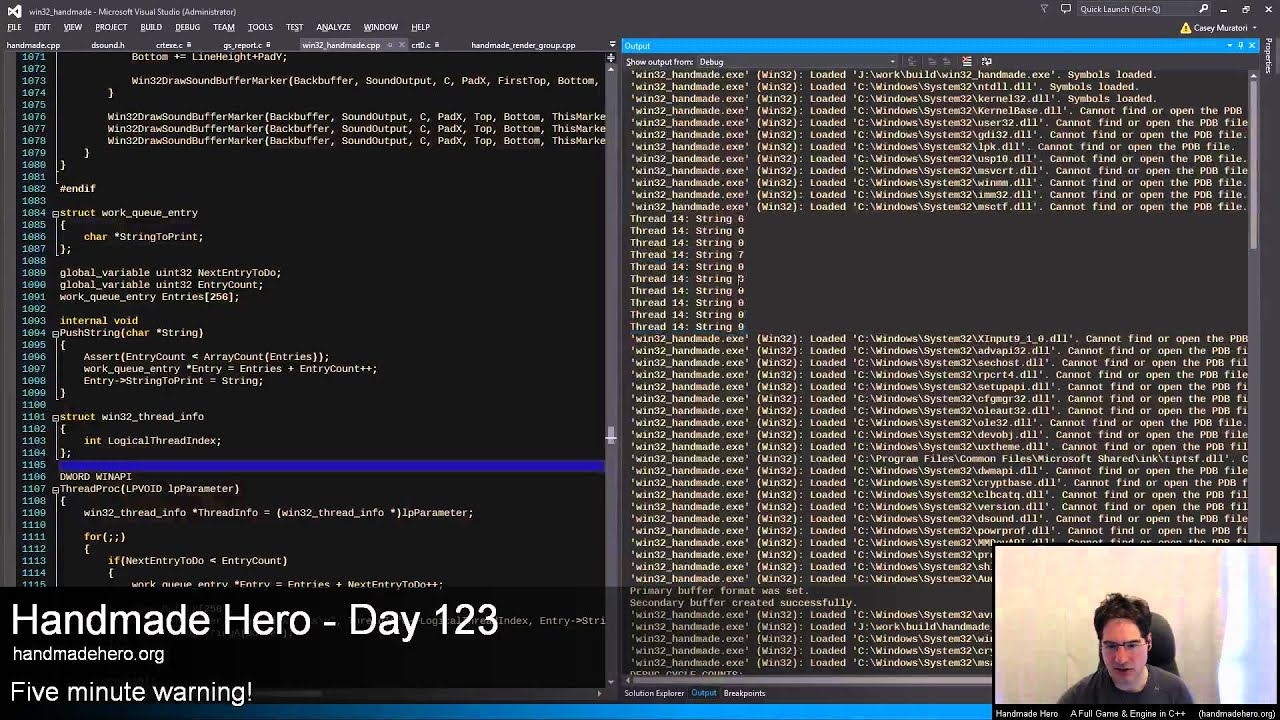1280x720 pixels.
Task: Focus the Quick Launch search field
Action: [x=1142, y=9]
